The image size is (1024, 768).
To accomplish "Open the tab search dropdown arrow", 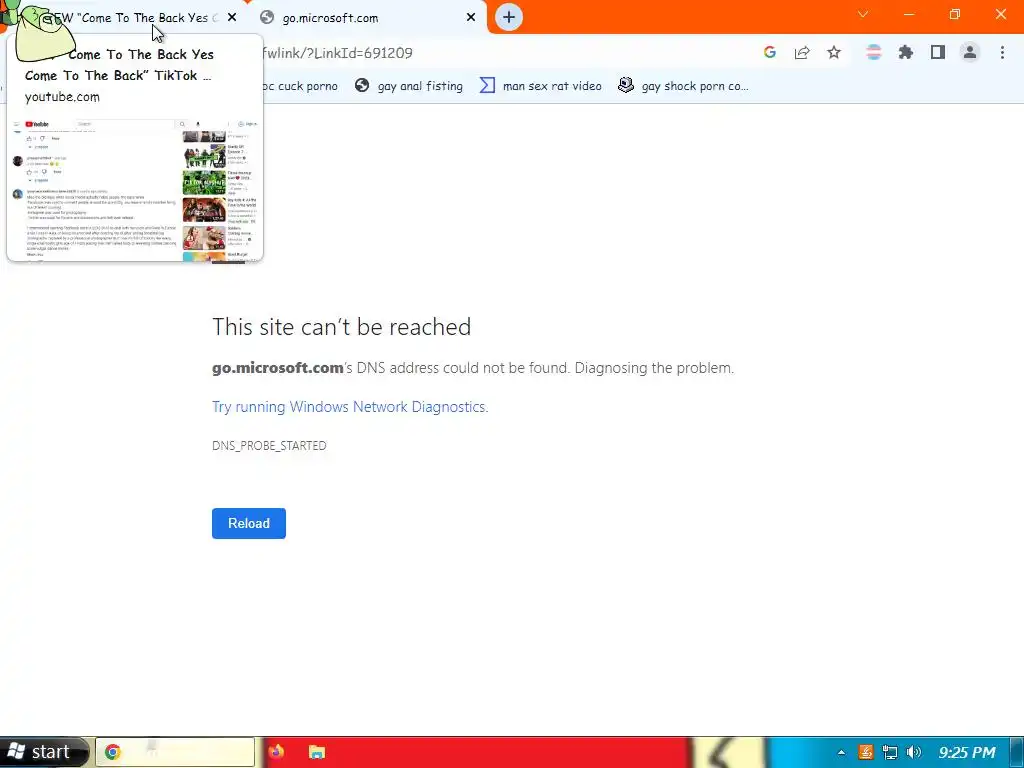I will 863,14.
